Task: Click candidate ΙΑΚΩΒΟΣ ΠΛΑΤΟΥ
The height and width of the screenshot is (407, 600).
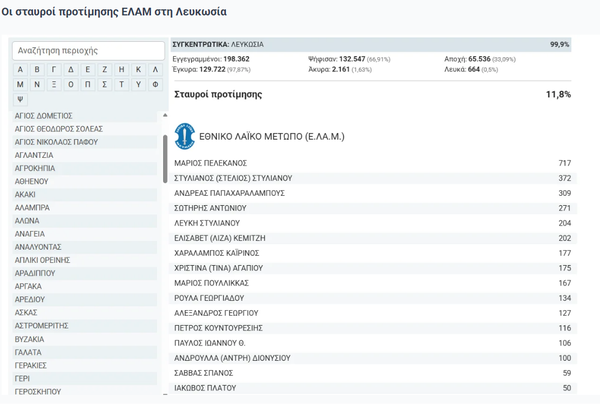Action: click(205, 388)
